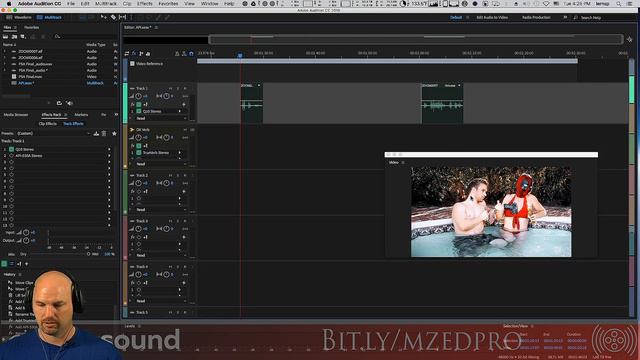This screenshot has height=360, width=640.
Task: Select the second audio clip on Track 1
Action: 442,103
